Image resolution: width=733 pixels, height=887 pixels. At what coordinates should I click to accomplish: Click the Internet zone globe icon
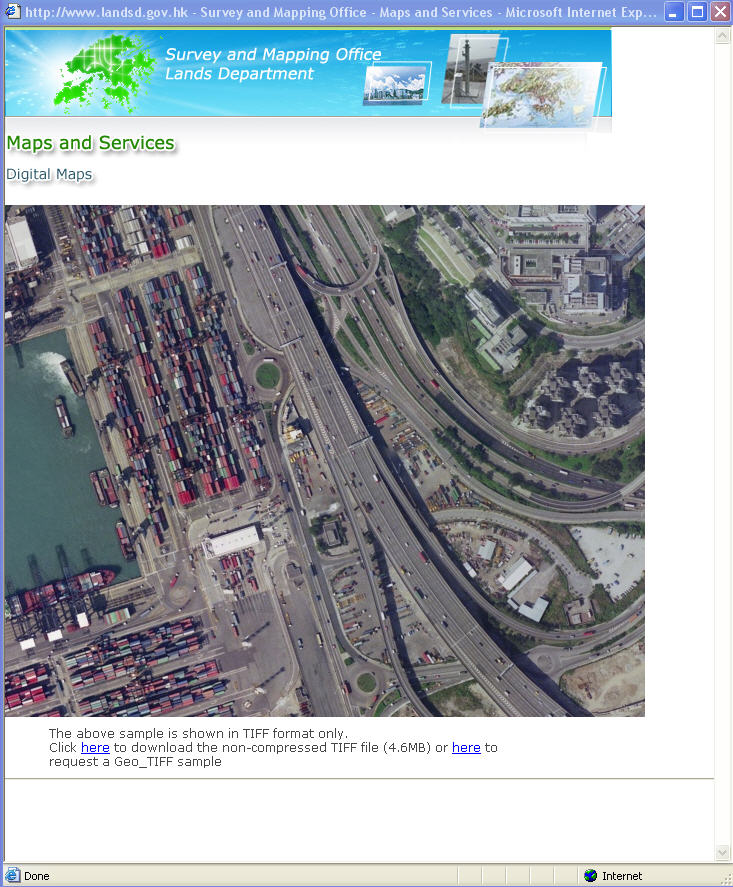(590, 876)
